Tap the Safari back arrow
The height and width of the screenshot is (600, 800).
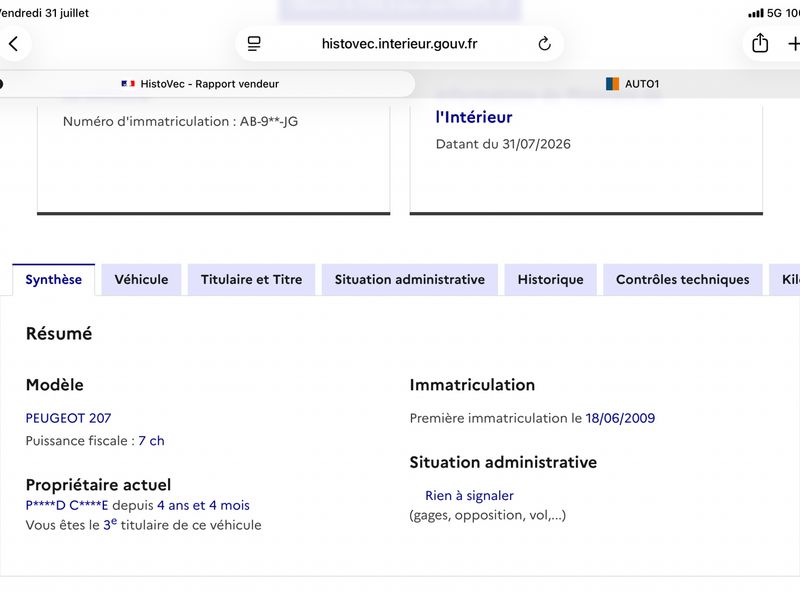pos(14,44)
